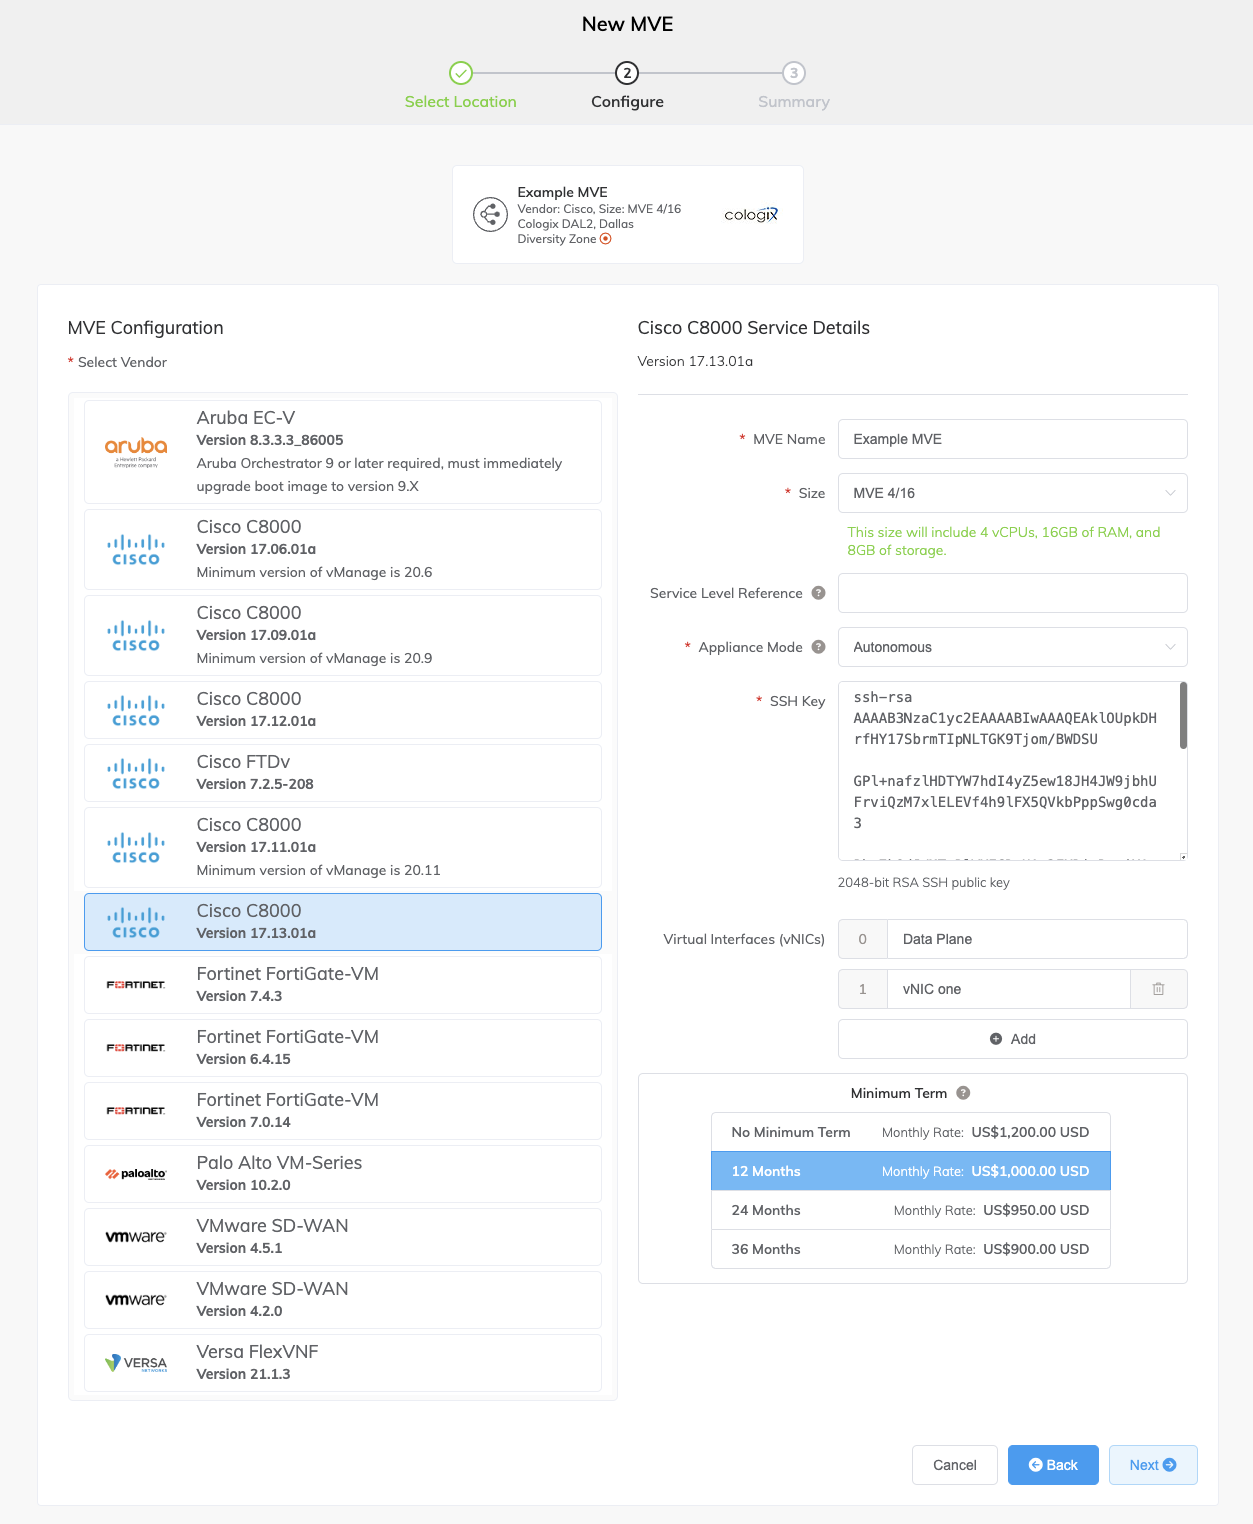Click the Data Plane vNIC field
This screenshot has height=1524, width=1253.
pyautogui.click(x=1037, y=939)
